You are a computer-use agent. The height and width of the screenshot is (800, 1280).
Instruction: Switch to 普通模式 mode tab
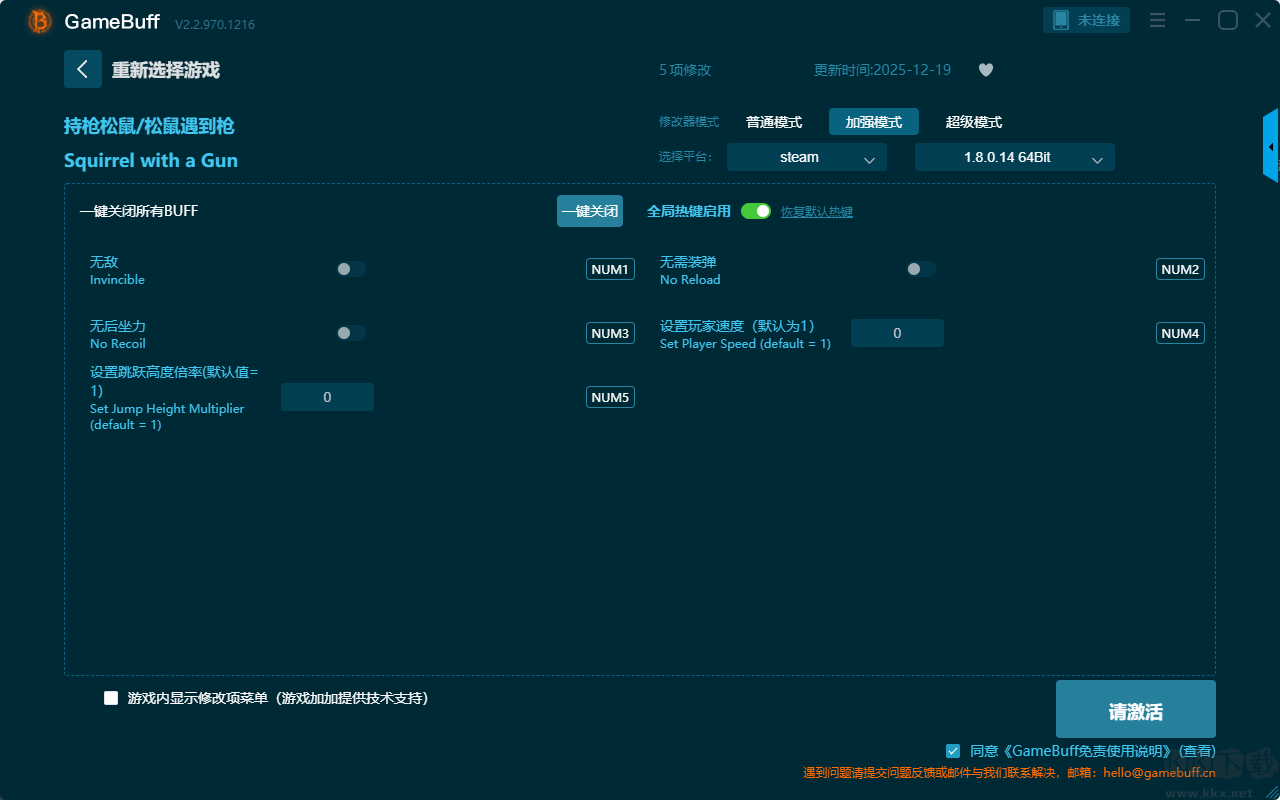pyautogui.click(x=774, y=122)
